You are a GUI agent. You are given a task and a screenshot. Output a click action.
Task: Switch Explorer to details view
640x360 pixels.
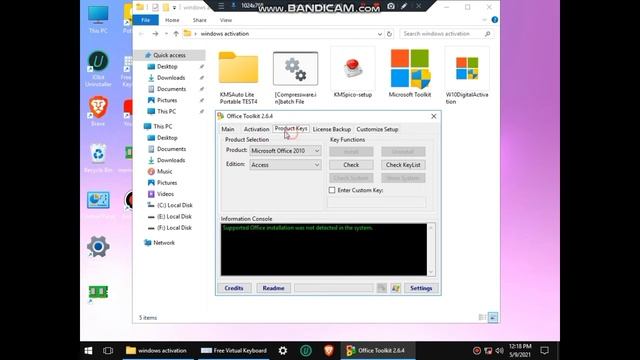click(482, 317)
